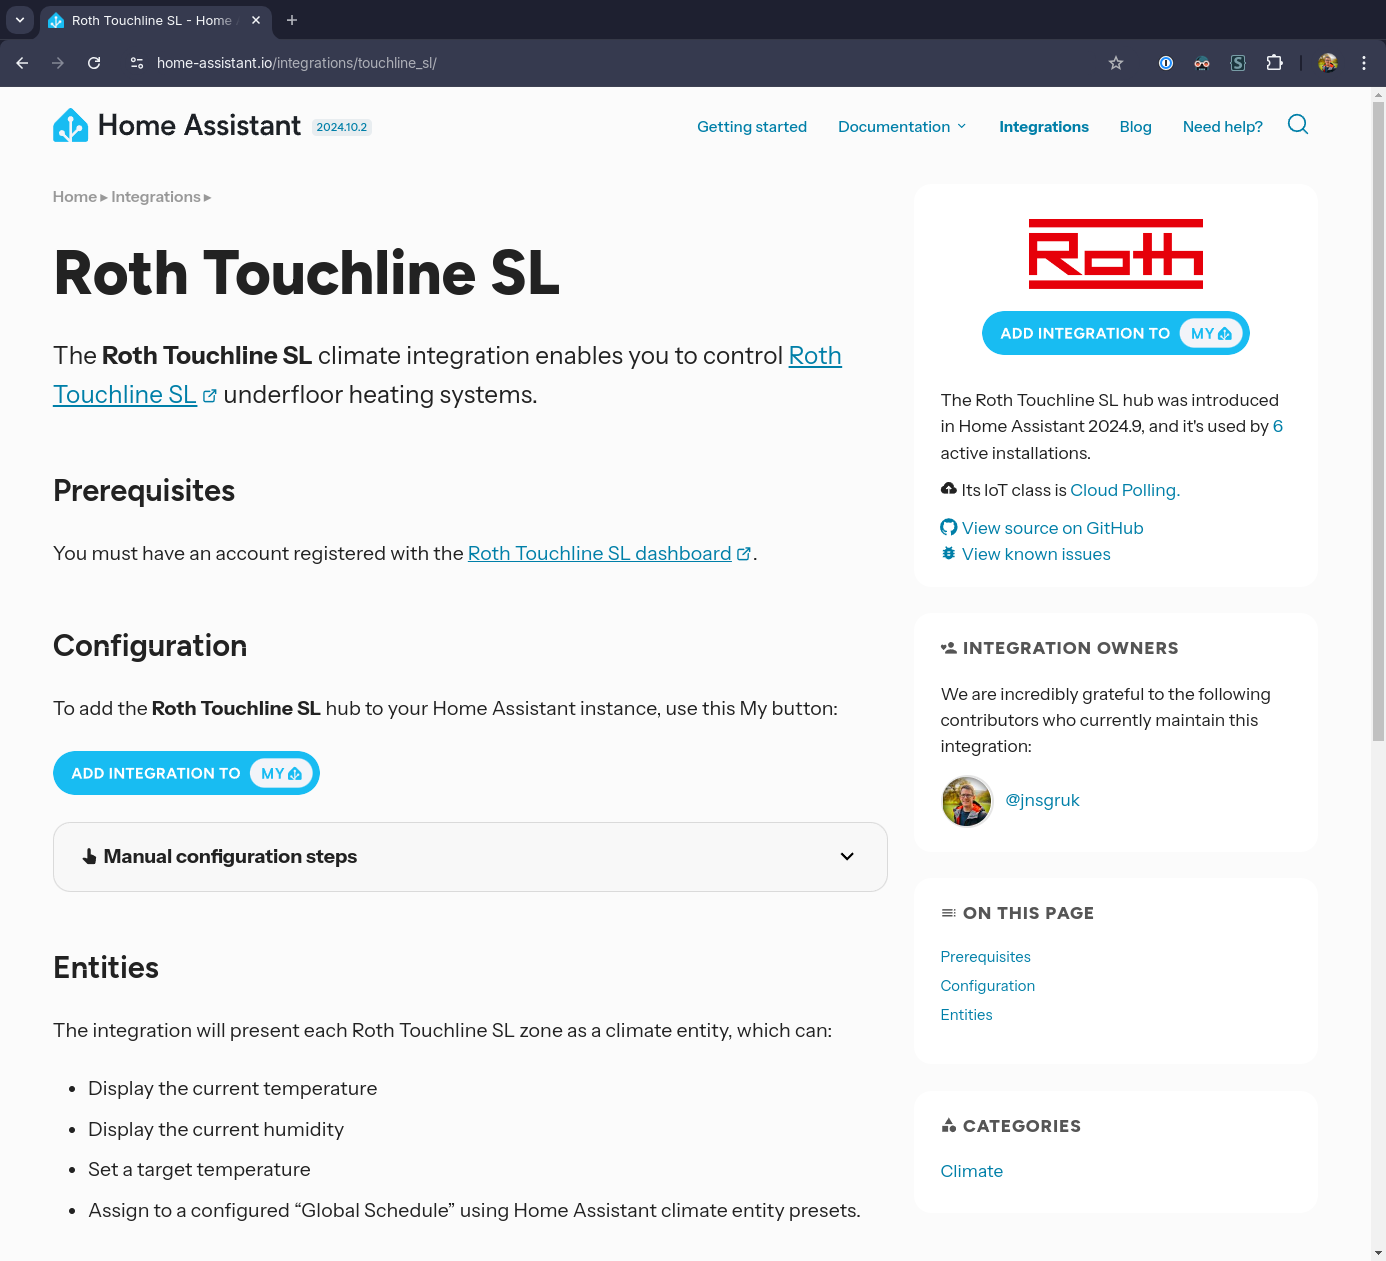The height and width of the screenshot is (1261, 1386).
Task: Click the Home Assistant logo icon
Action: pyautogui.click(x=70, y=126)
